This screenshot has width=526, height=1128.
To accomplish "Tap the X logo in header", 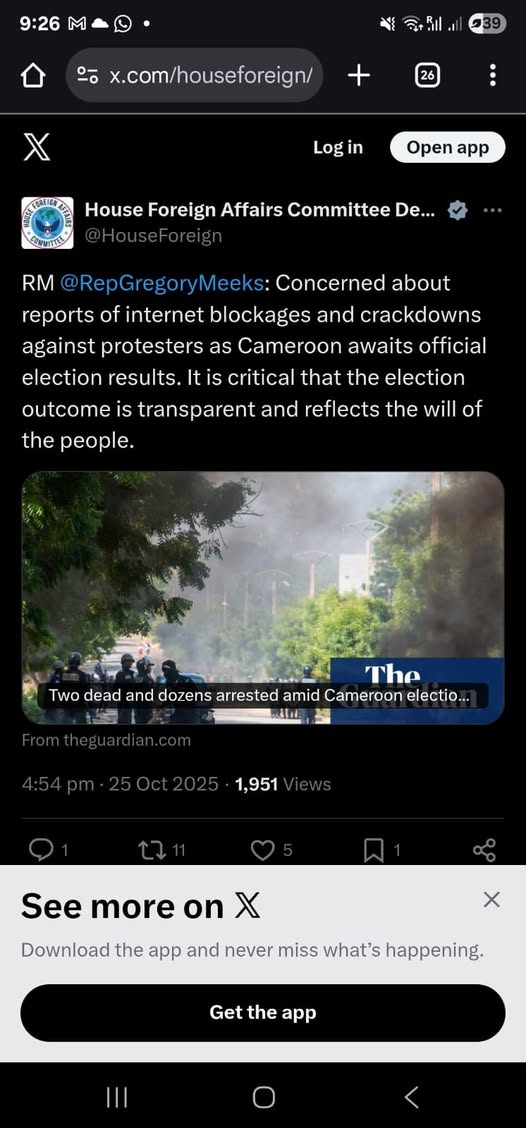I will click(x=36, y=148).
